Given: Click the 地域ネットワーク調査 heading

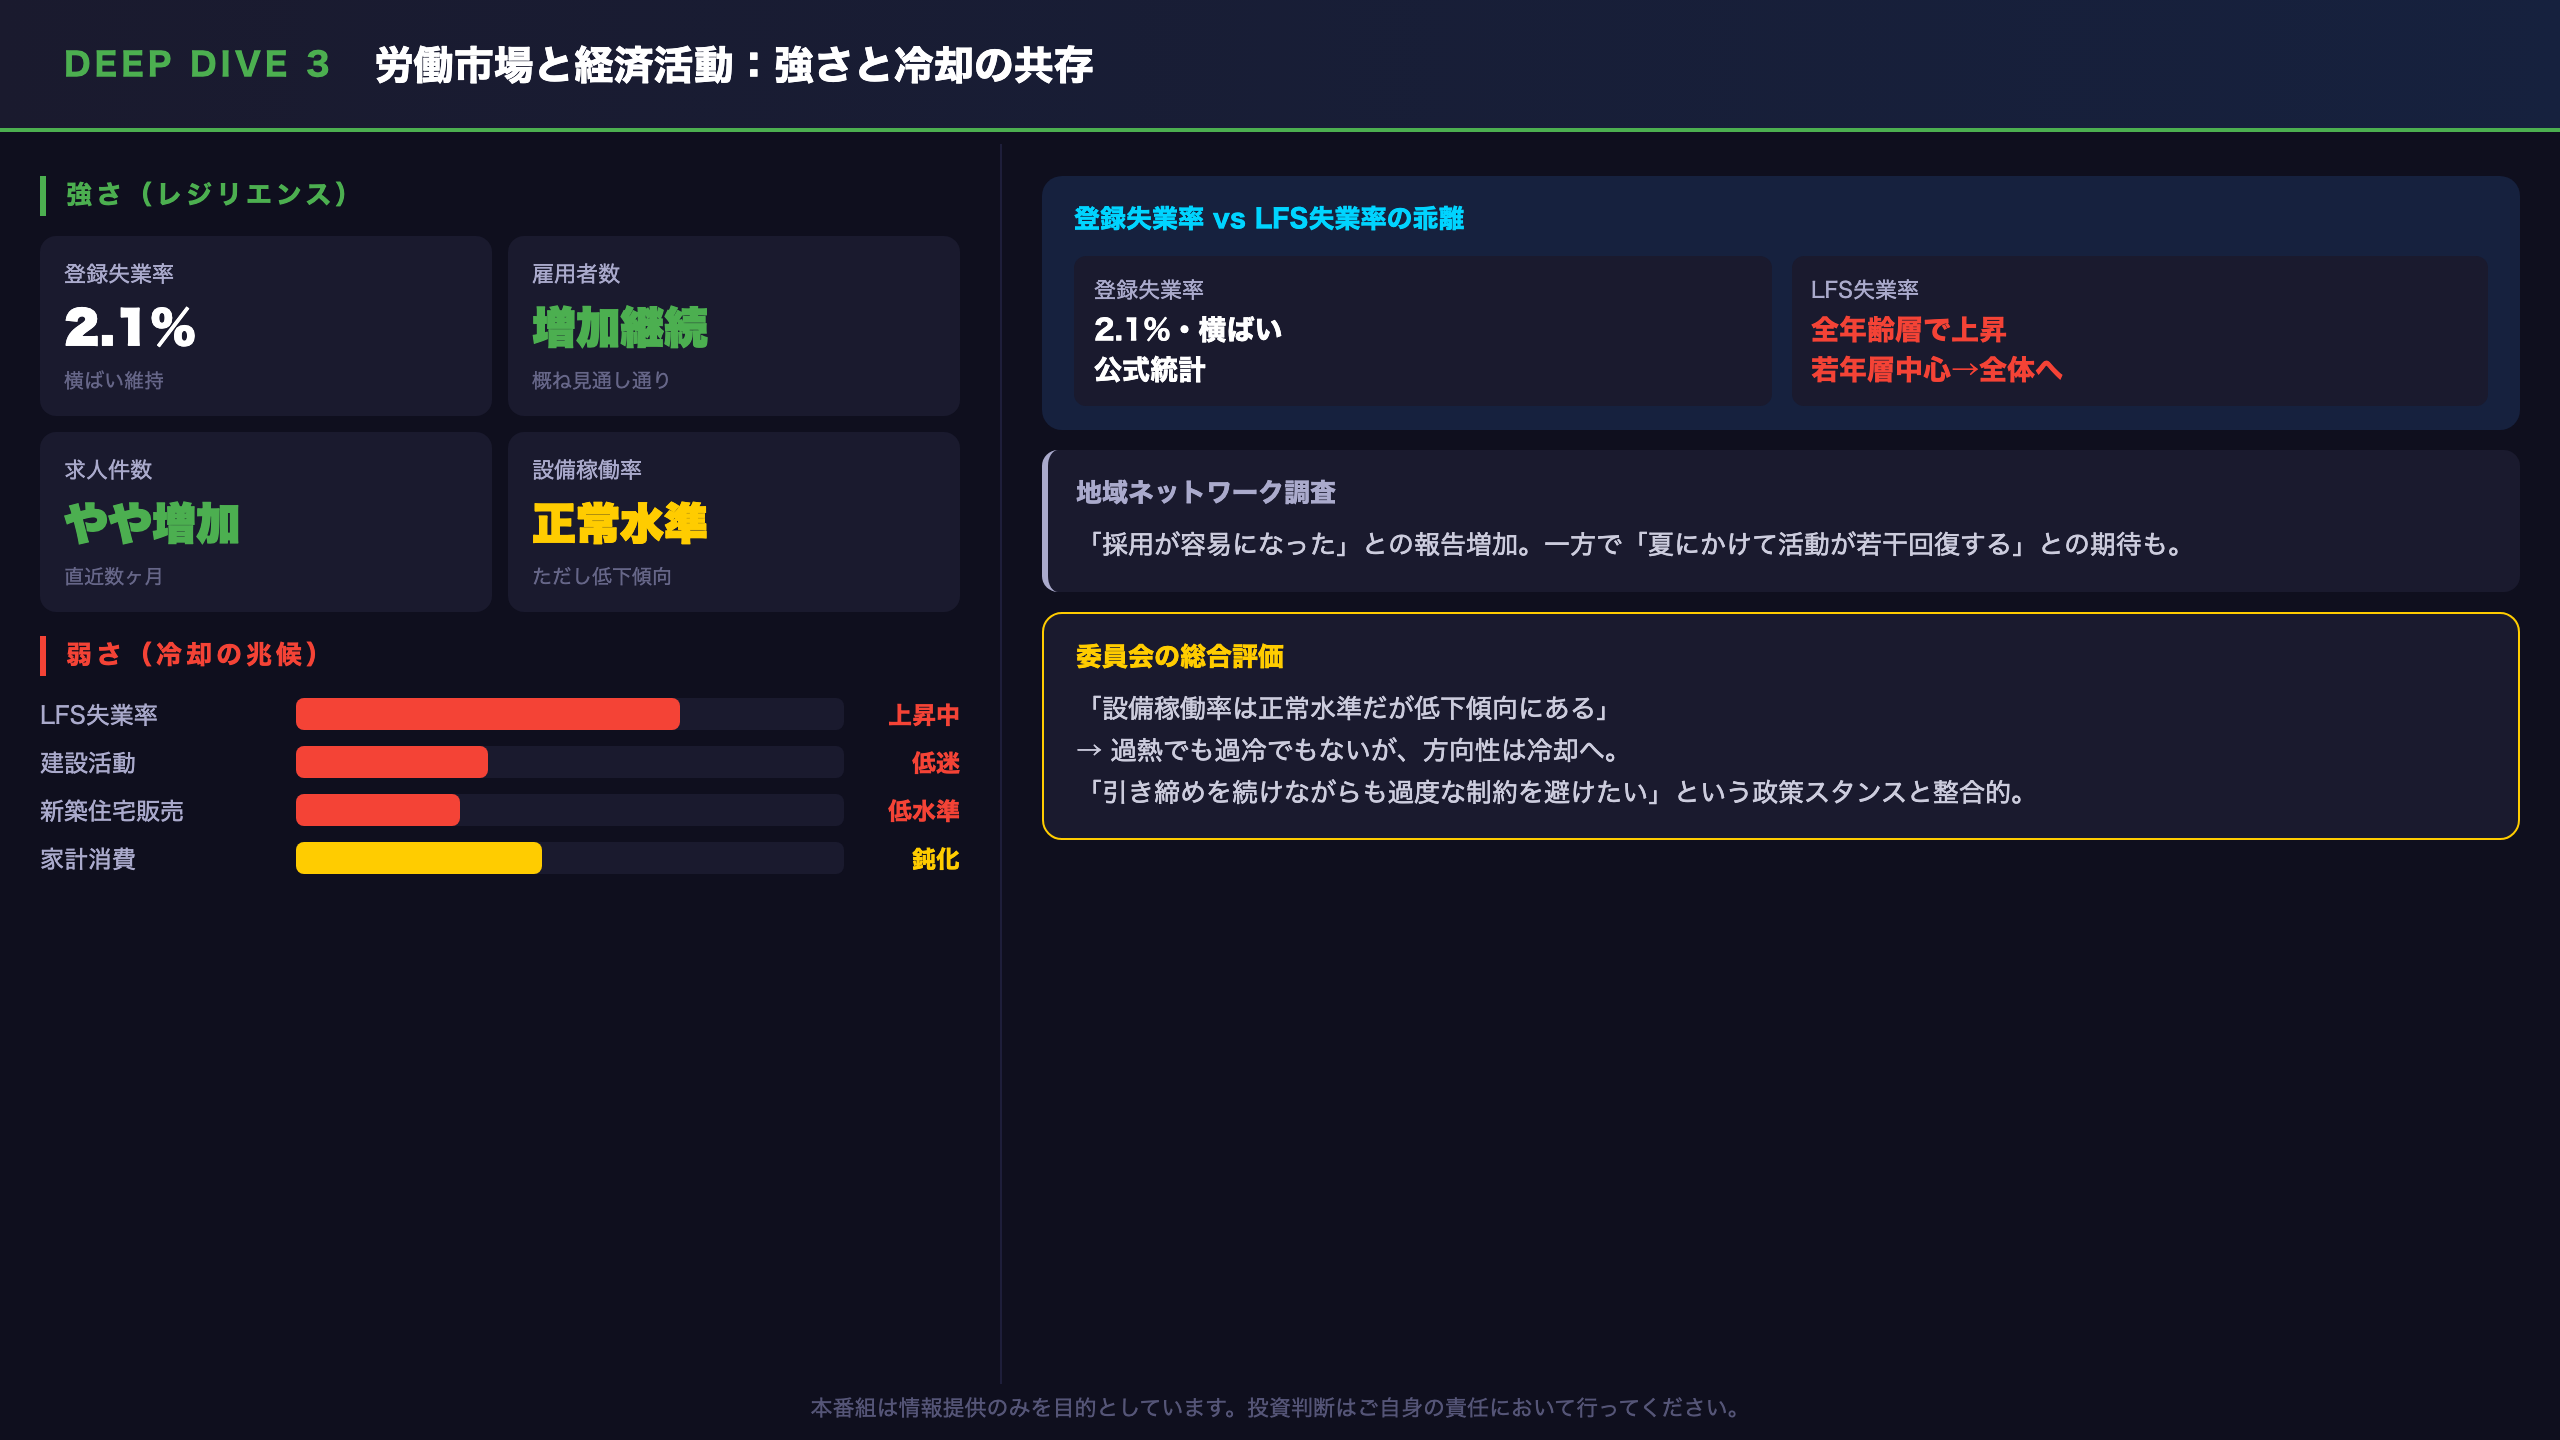Looking at the screenshot, I should [1206, 493].
